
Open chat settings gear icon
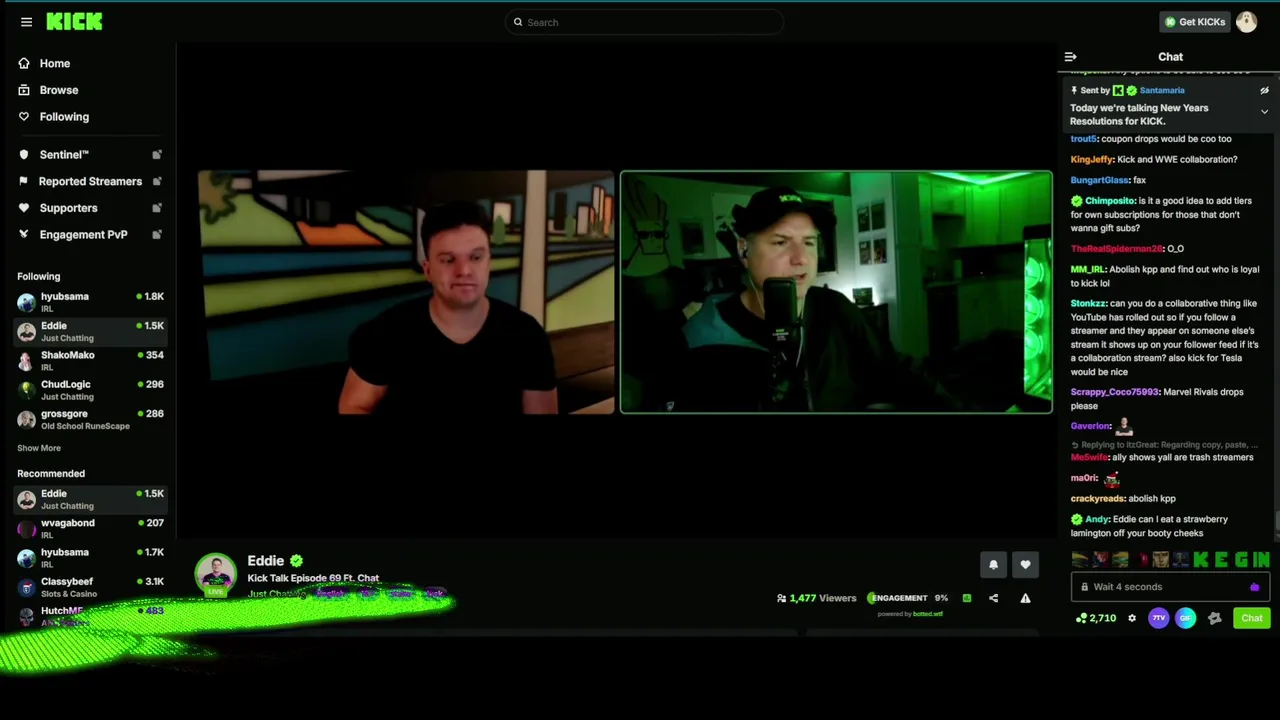pos(1132,618)
